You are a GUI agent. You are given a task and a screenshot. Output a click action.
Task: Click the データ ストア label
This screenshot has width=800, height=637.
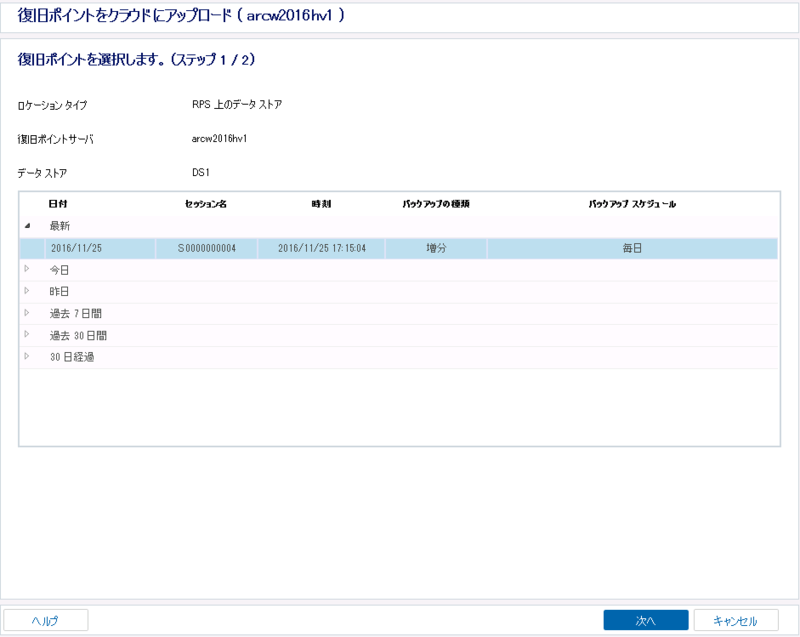point(42,173)
